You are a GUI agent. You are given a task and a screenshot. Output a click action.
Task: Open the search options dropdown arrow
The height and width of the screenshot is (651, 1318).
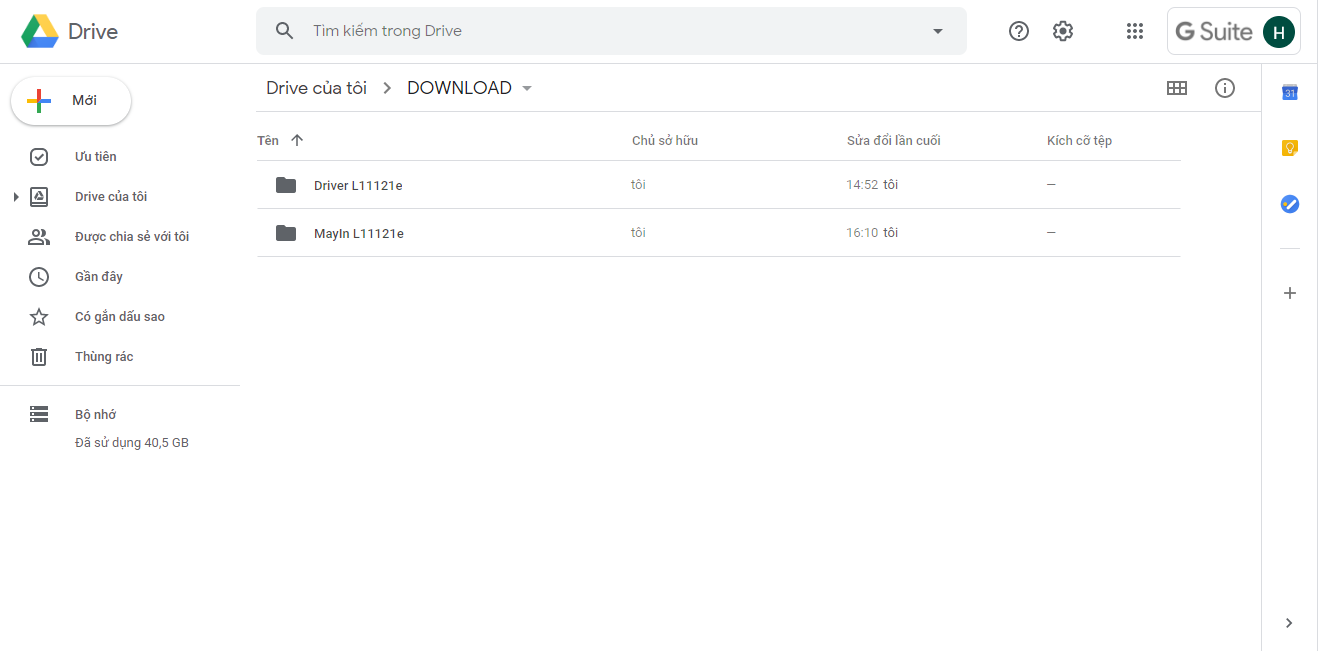(937, 31)
